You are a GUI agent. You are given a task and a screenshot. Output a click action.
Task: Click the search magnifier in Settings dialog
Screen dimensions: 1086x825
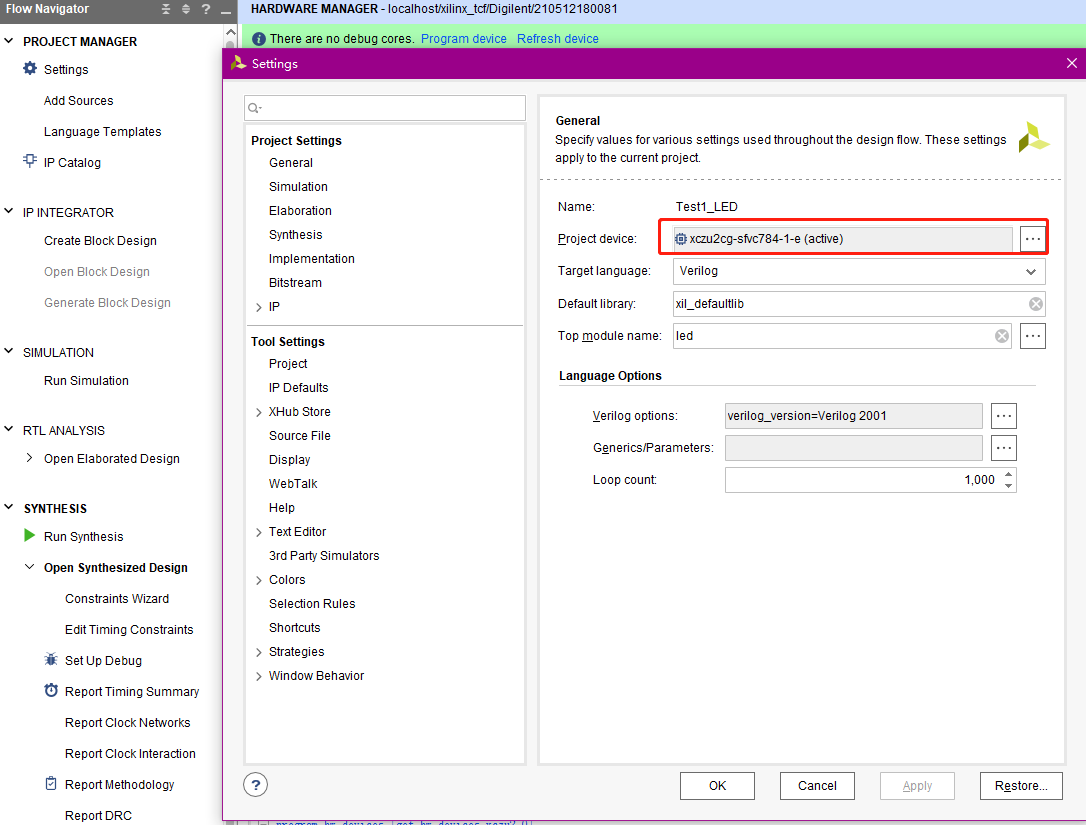pyautogui.click(x=255, y=108)
